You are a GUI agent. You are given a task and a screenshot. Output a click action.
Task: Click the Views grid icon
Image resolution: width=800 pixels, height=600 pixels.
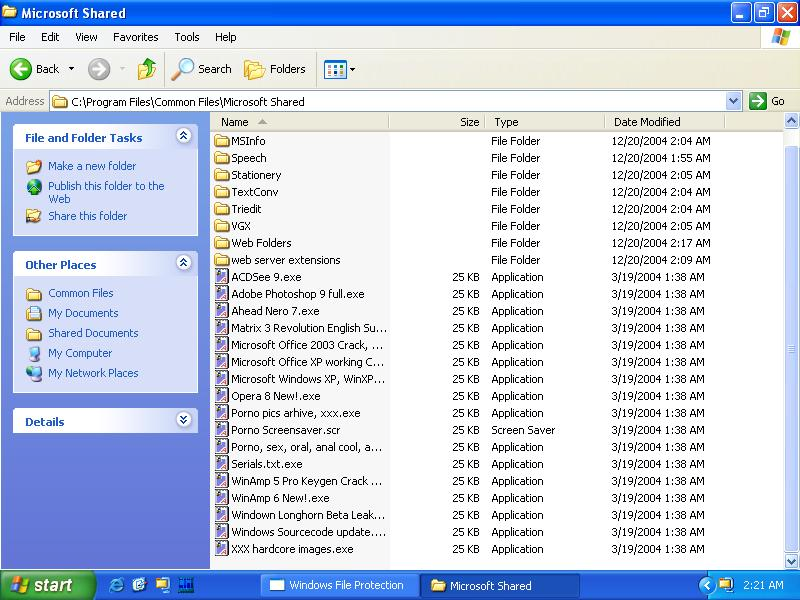(x=335, y=69)
